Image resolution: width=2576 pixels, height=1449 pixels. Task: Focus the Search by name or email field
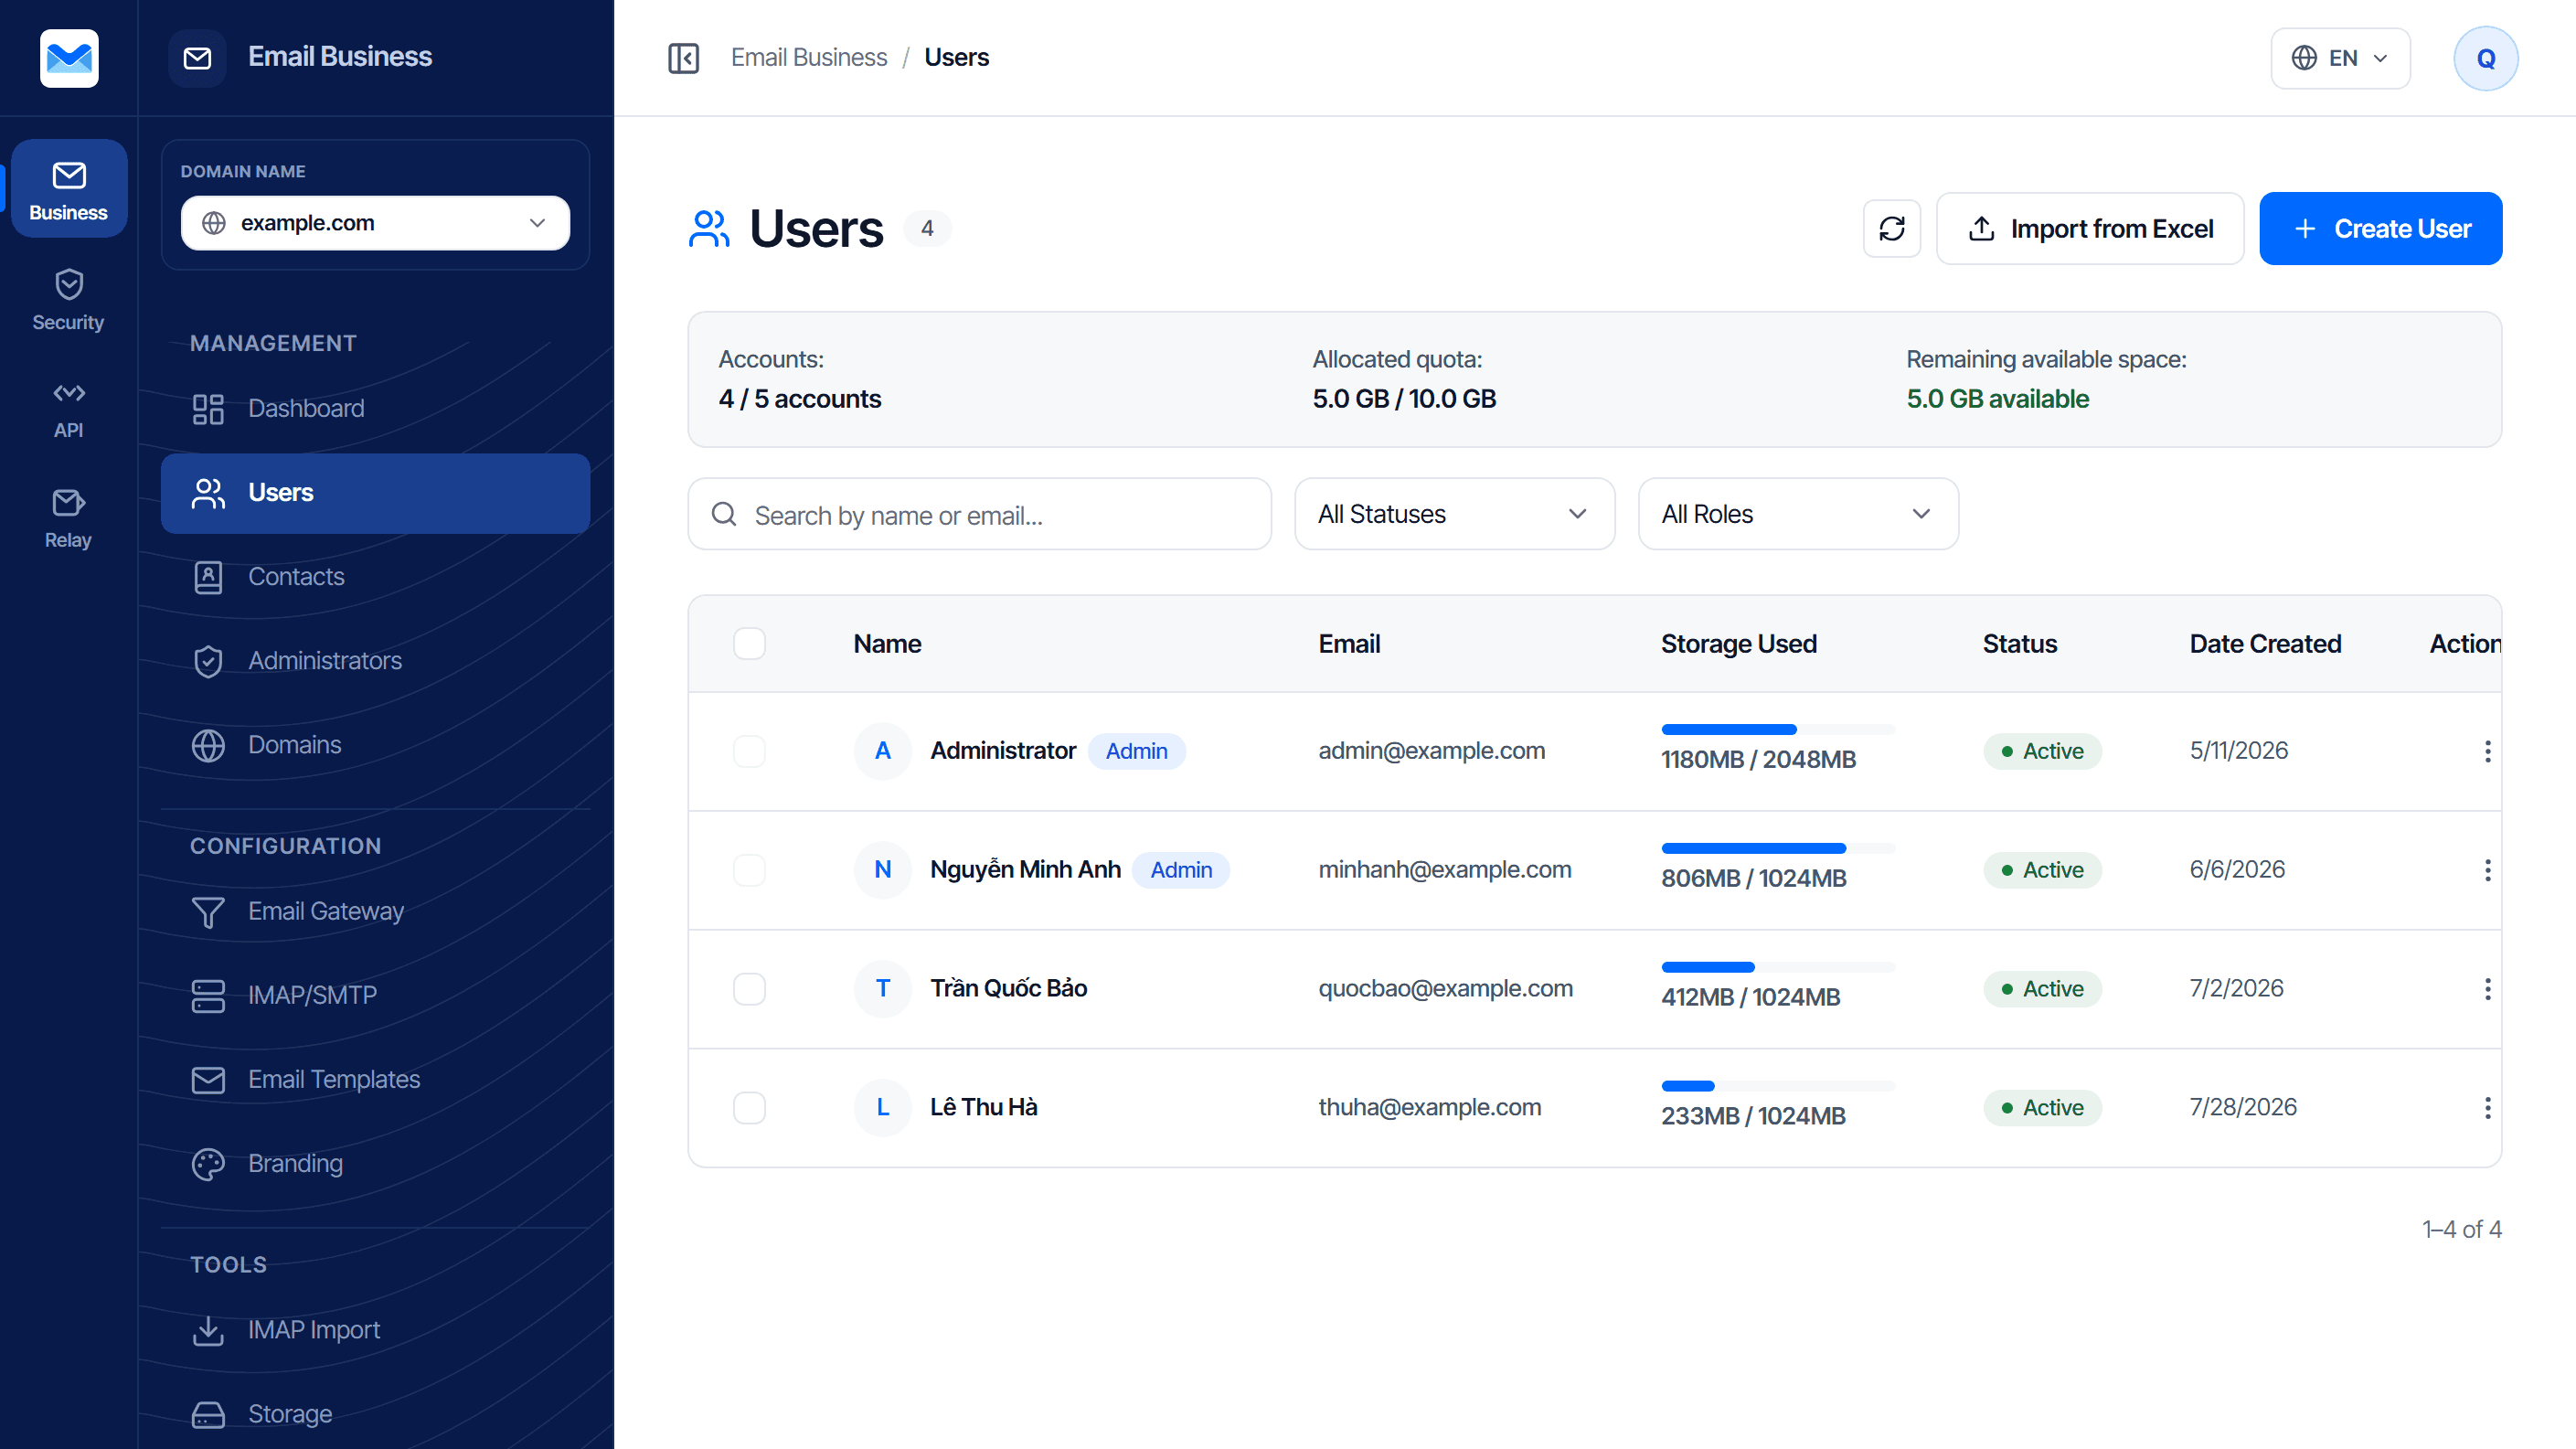coord(979,514)
